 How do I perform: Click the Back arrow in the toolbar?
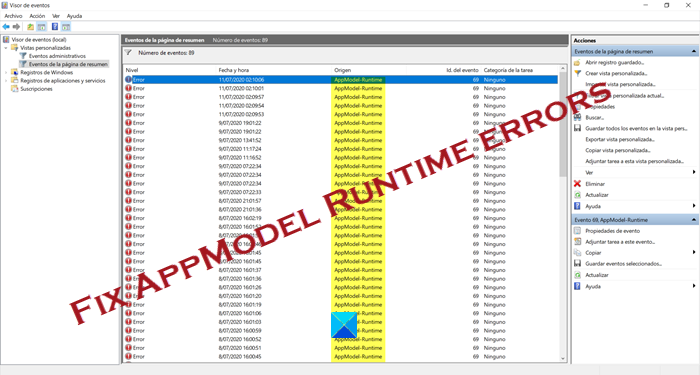coord(6,27)
